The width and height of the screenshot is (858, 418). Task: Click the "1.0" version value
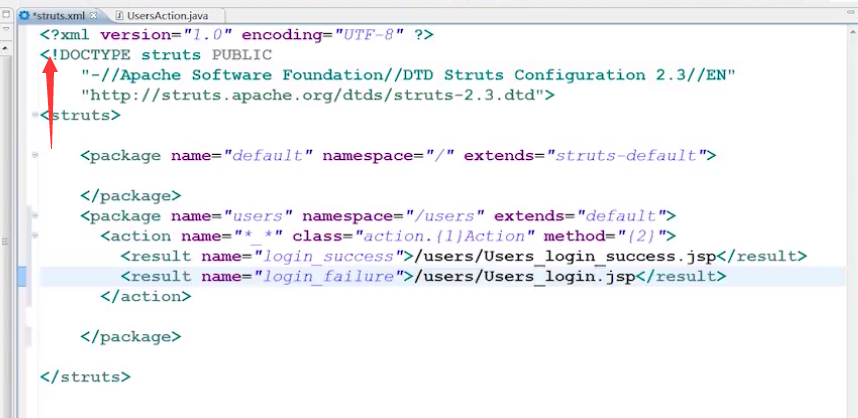click(207, 34)
